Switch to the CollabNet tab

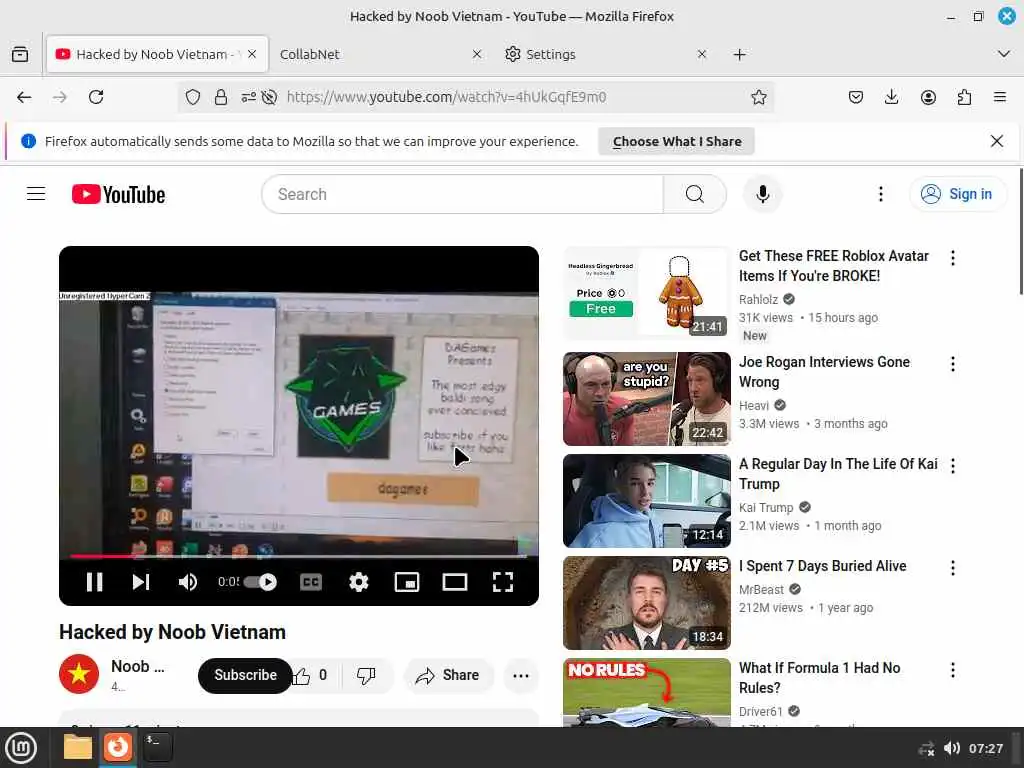(382, 54)
